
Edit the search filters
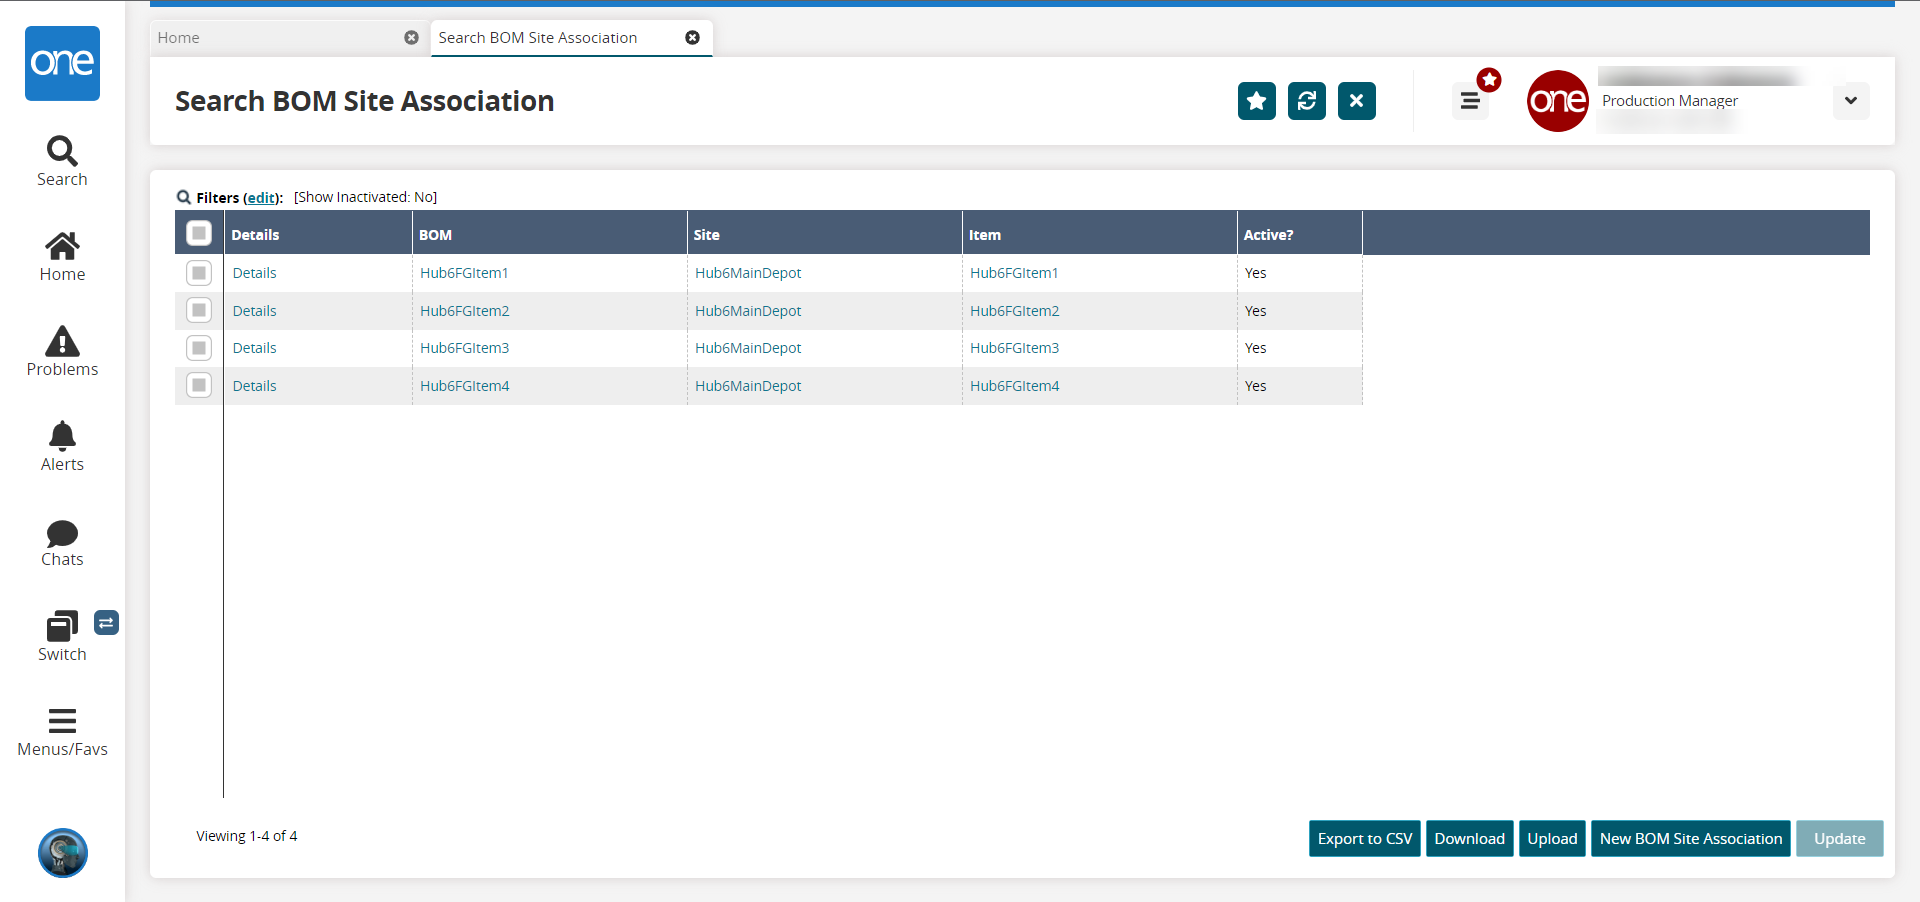pyautogui.click(x=262, y=198)
